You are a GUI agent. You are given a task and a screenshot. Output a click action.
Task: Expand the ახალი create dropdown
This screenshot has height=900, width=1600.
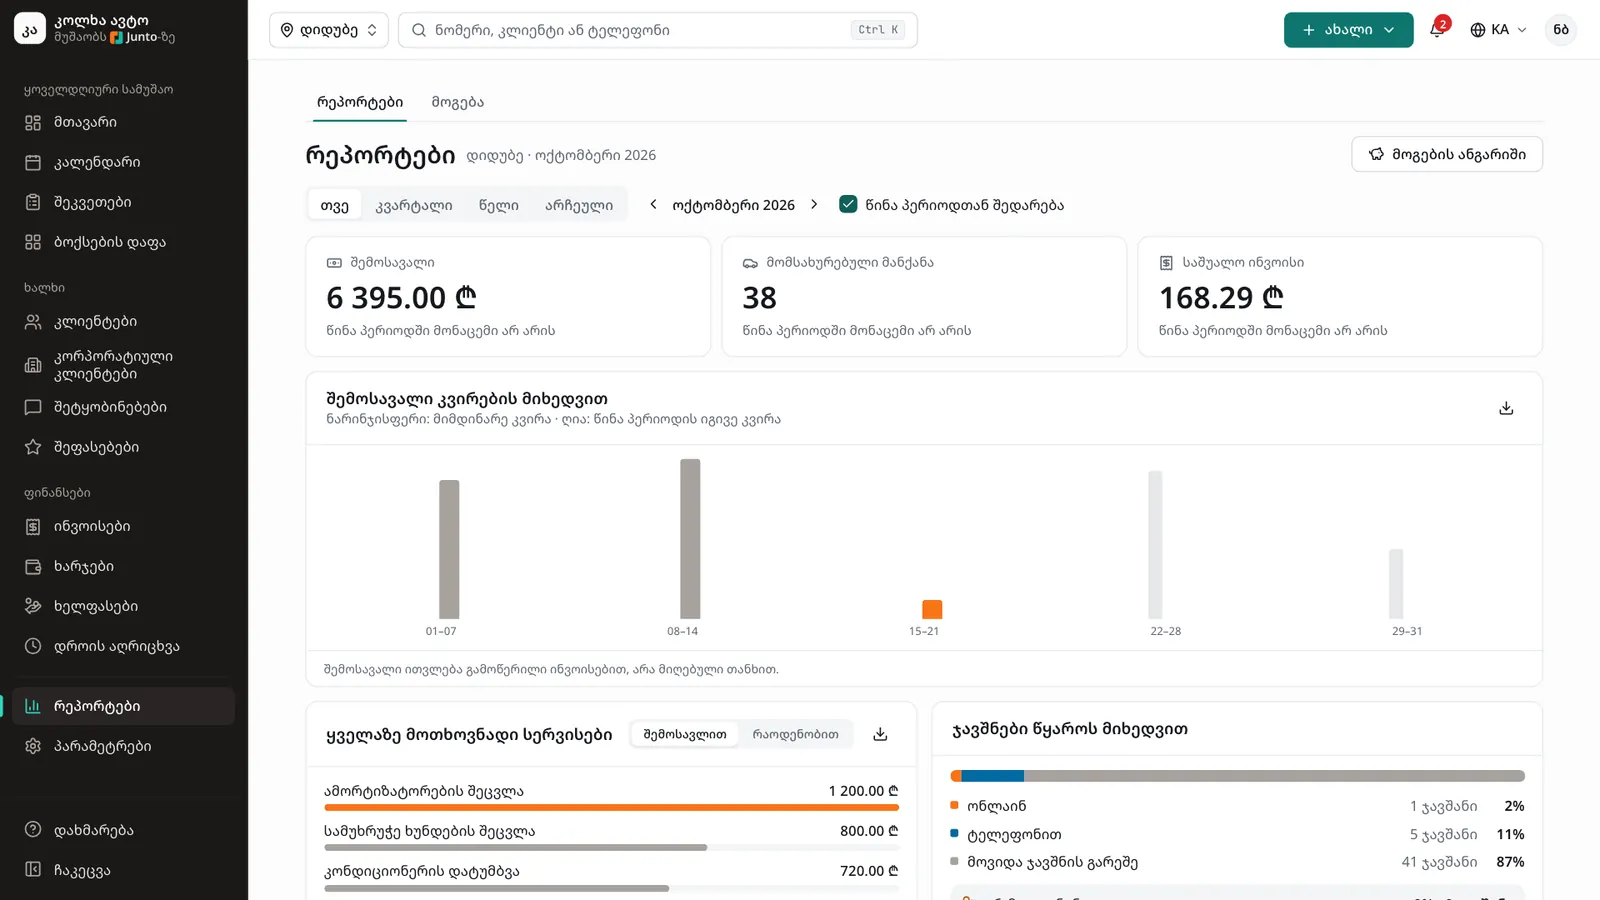click(x=1348, y=30)
